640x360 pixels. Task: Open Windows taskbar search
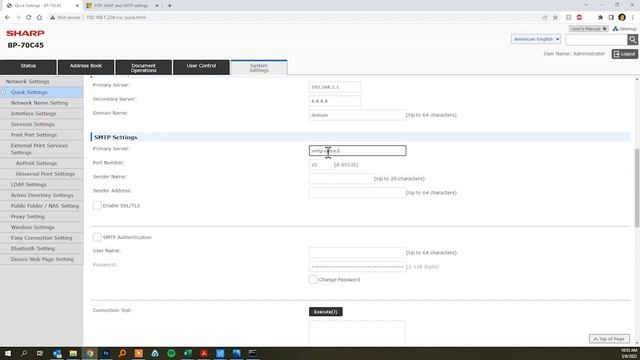pos(24,353)
